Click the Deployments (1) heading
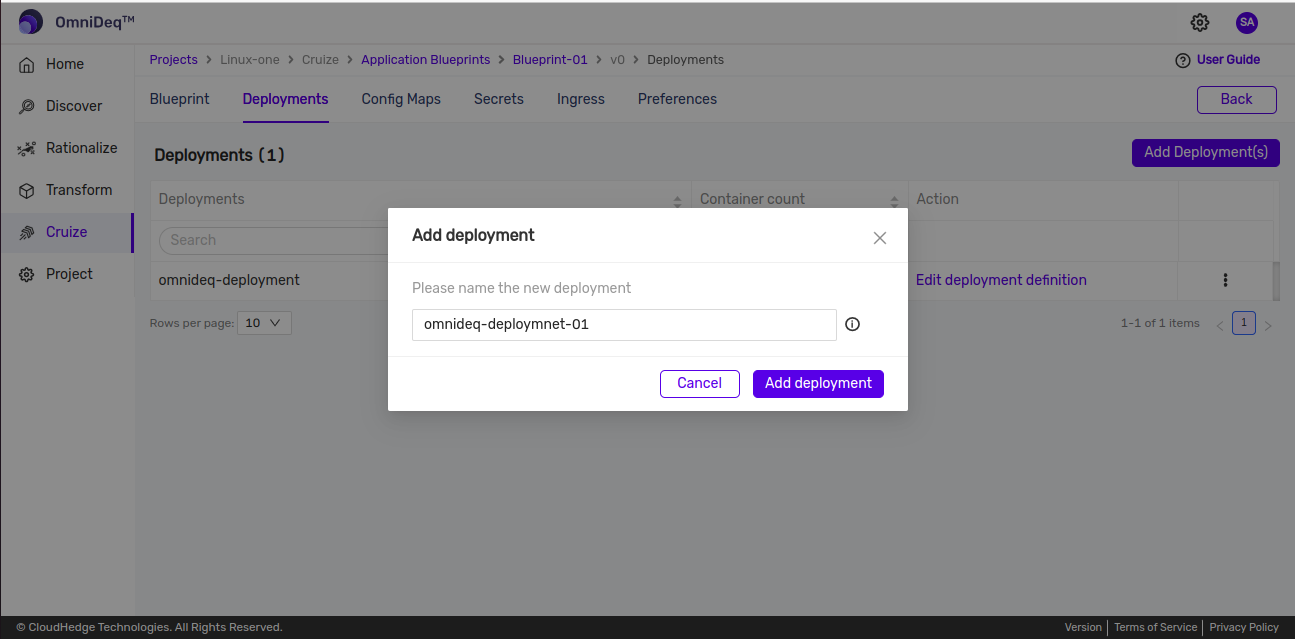Image resolution: width=1295 pixels, height=639 pixels. pyautogui.click(x=220, y=155)
